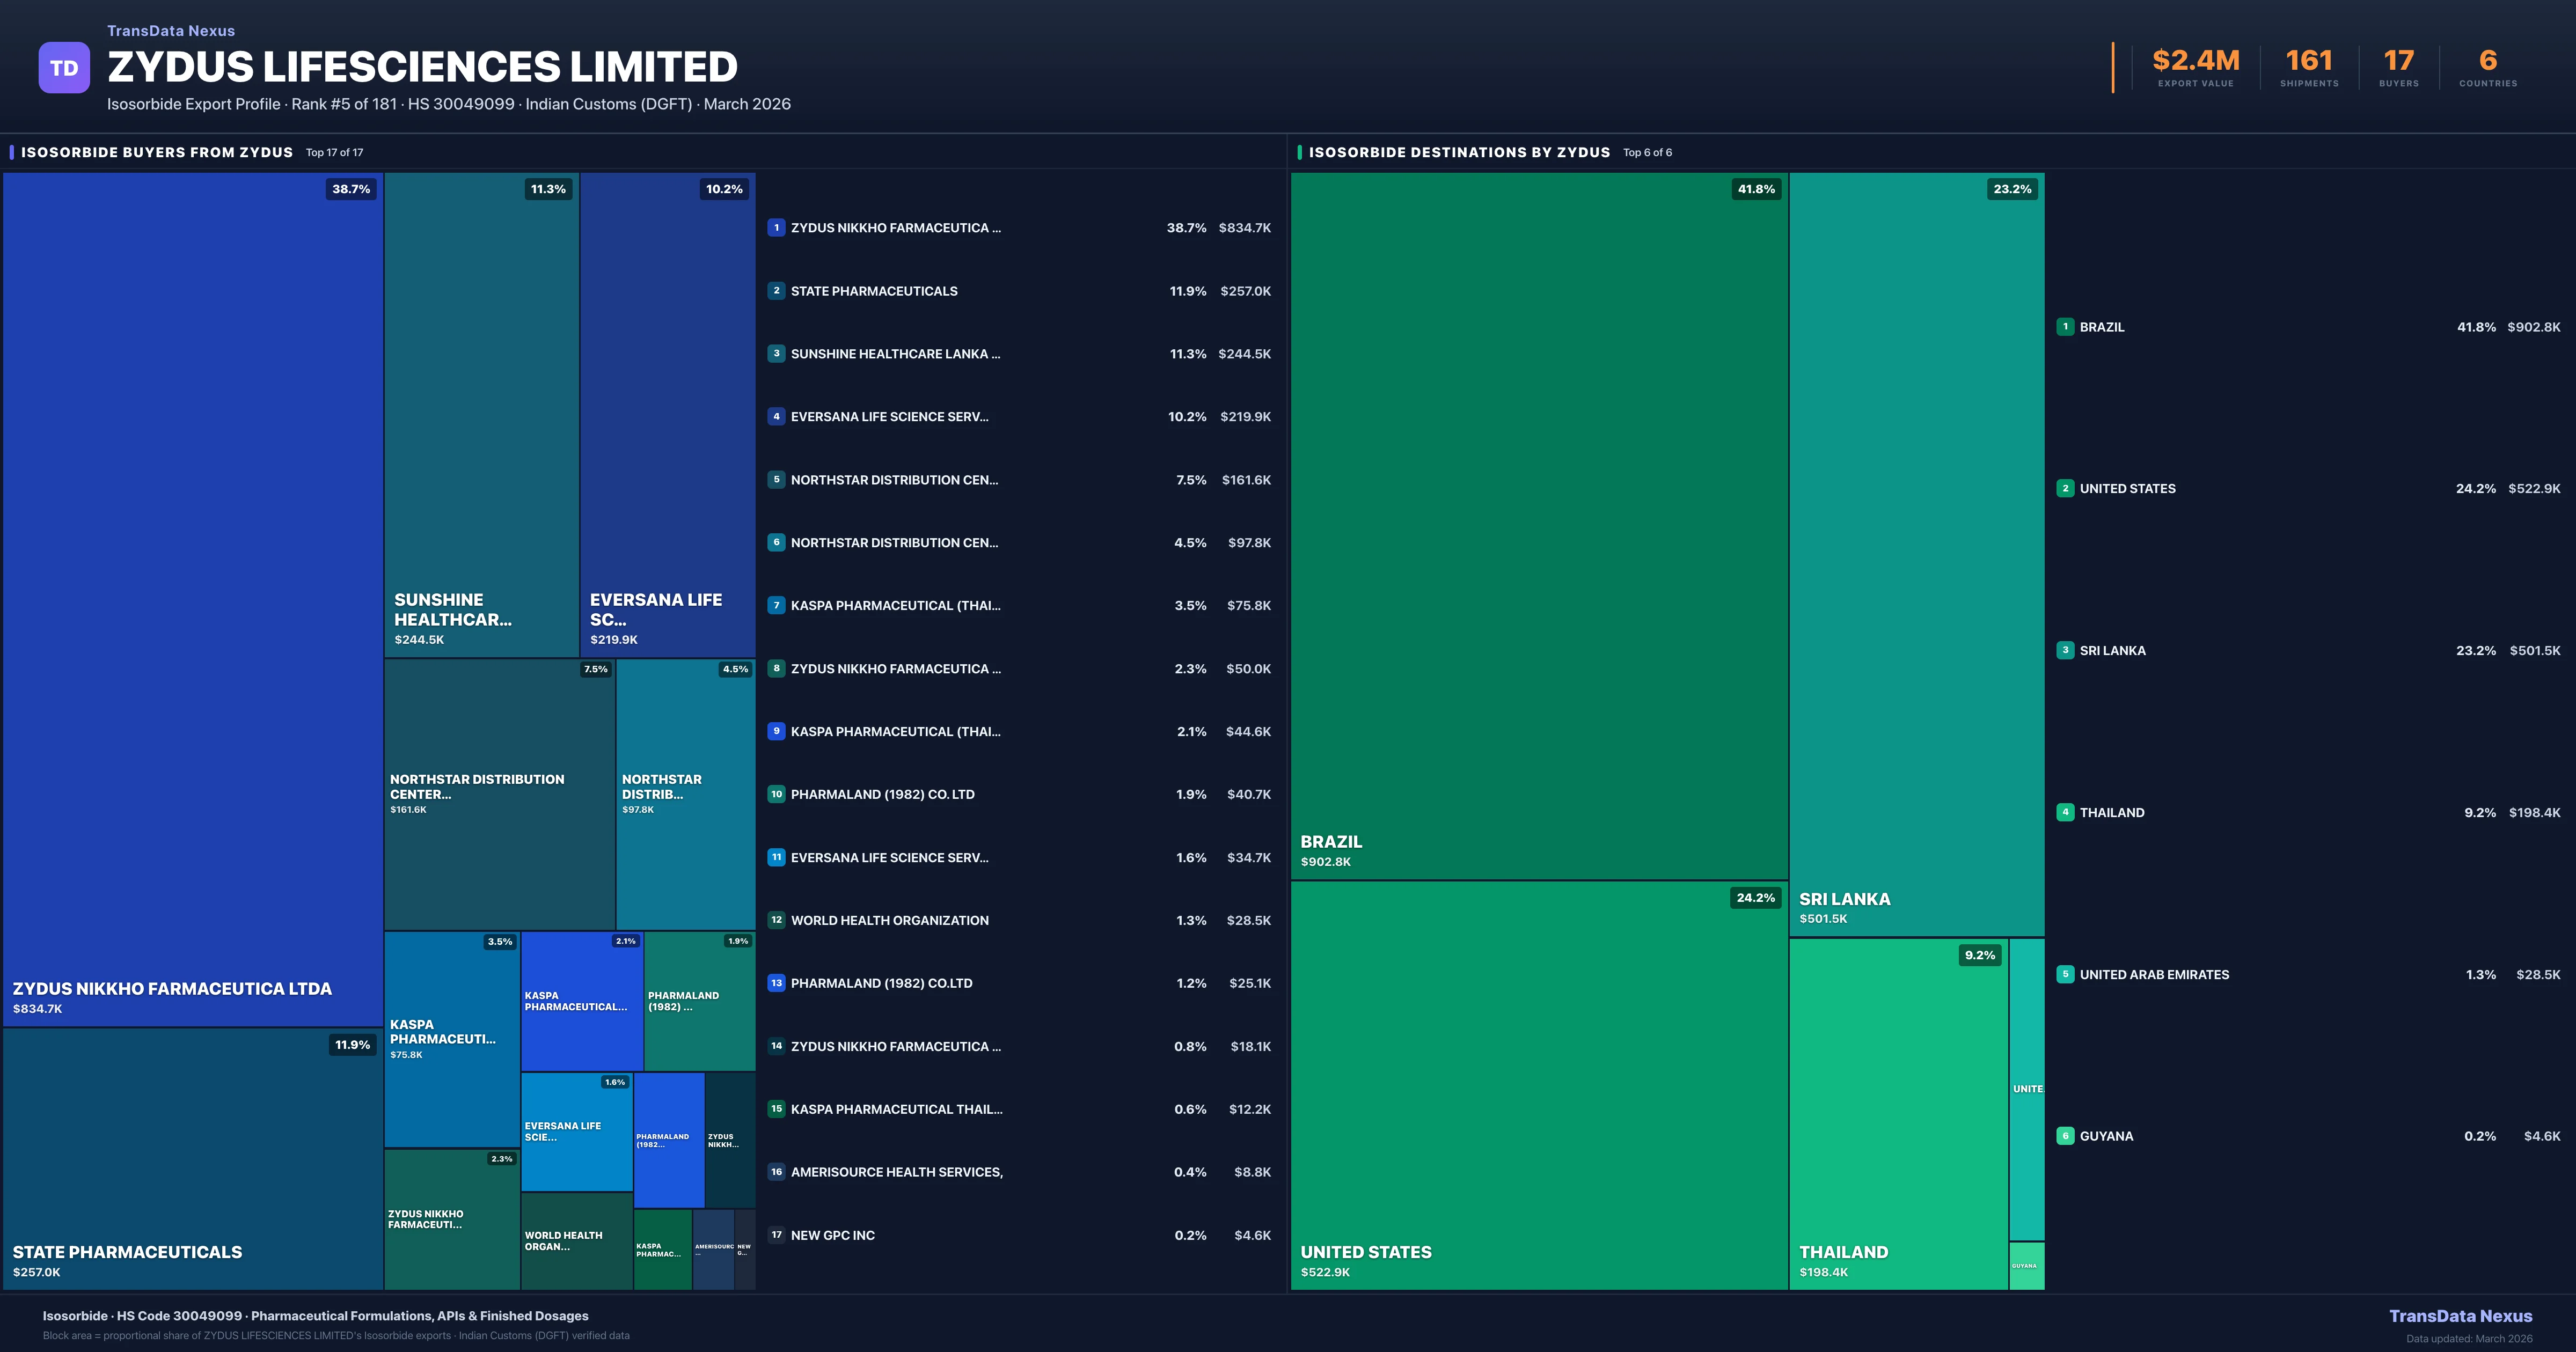Click the Sunshine Healthcare treemap tile
This screenshot has height=1352, width=2576.
[481, 415]
